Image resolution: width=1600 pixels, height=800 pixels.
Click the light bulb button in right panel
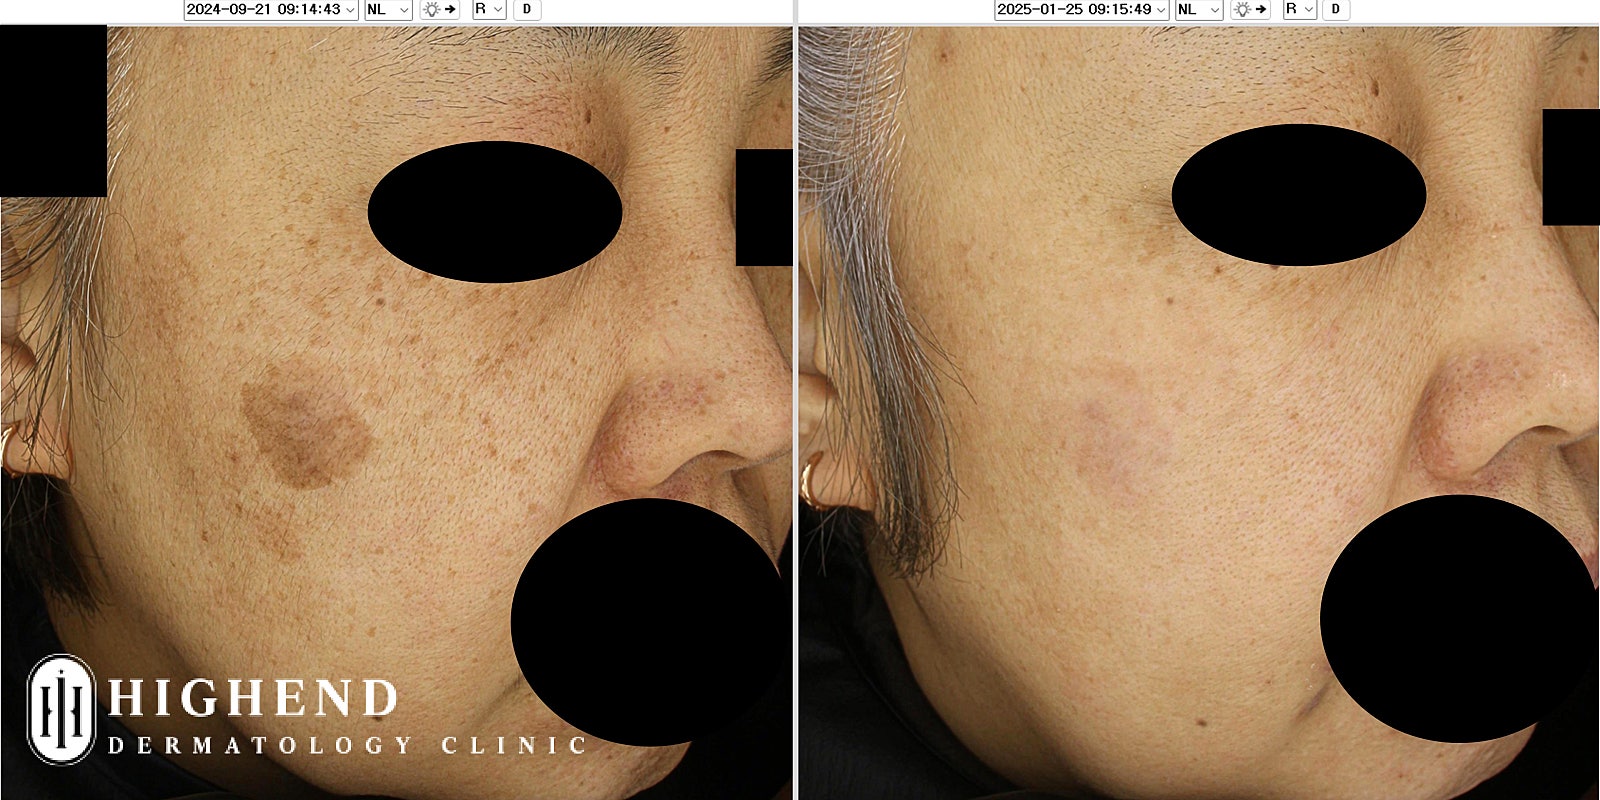[1250, 9]
